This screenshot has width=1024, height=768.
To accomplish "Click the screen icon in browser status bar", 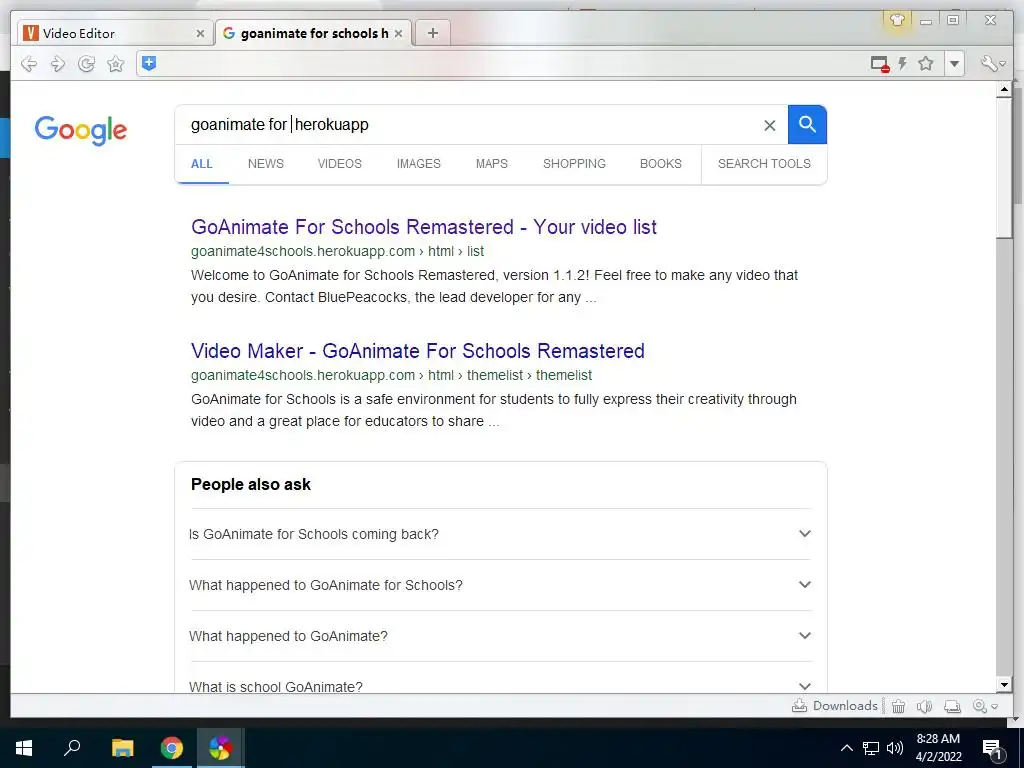I will pos(953,706).
